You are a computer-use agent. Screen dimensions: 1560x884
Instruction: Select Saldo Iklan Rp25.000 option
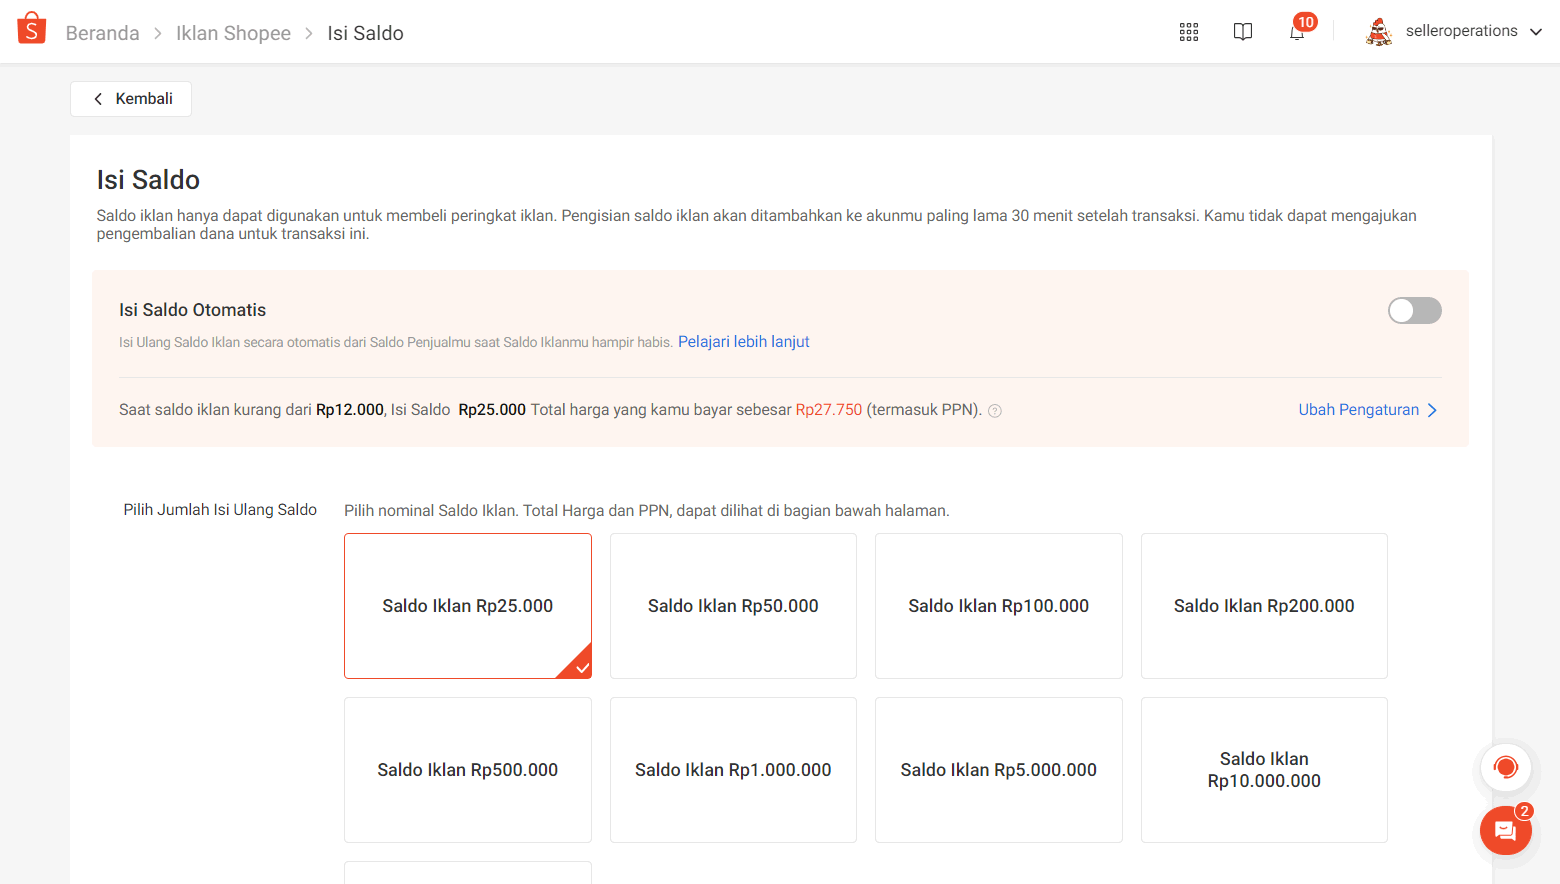(467, 606)
